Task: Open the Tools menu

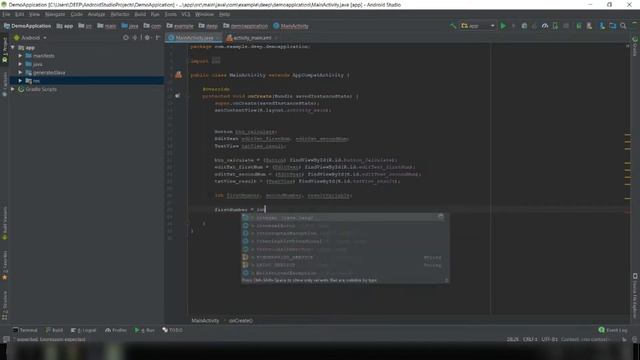Action: (x=171, y=14)
